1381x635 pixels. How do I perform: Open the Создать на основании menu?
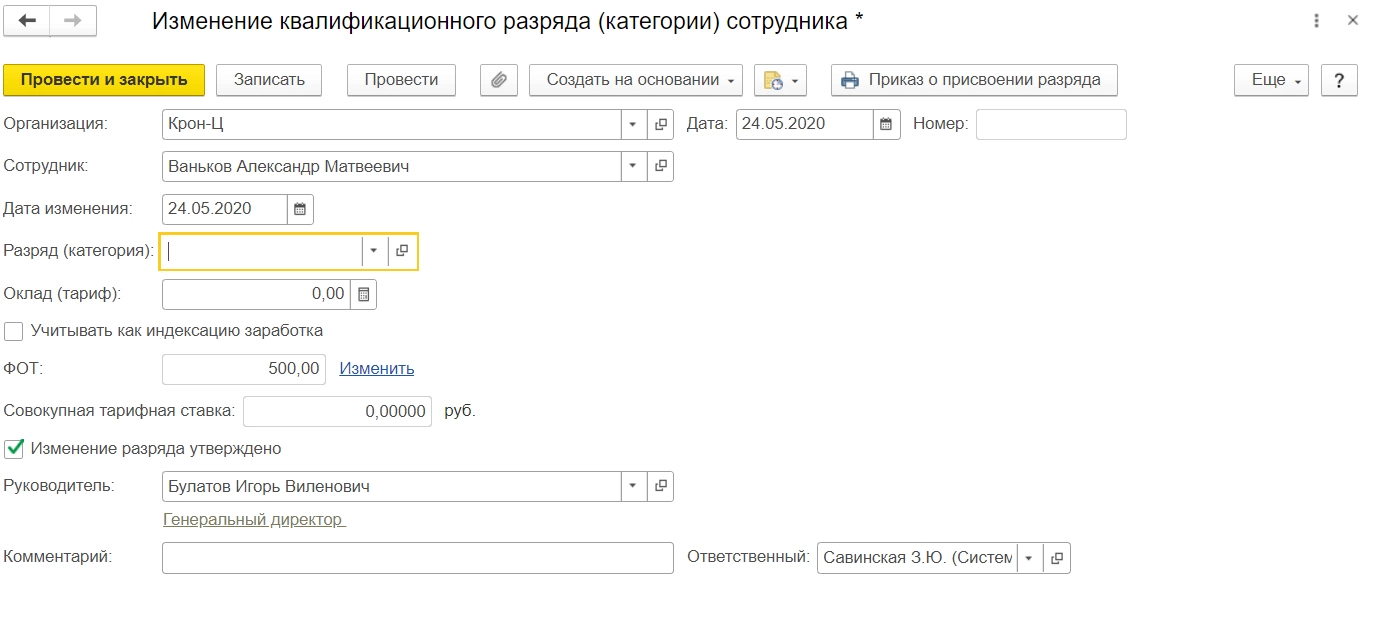pyautogui.click(x=635, y=80)
